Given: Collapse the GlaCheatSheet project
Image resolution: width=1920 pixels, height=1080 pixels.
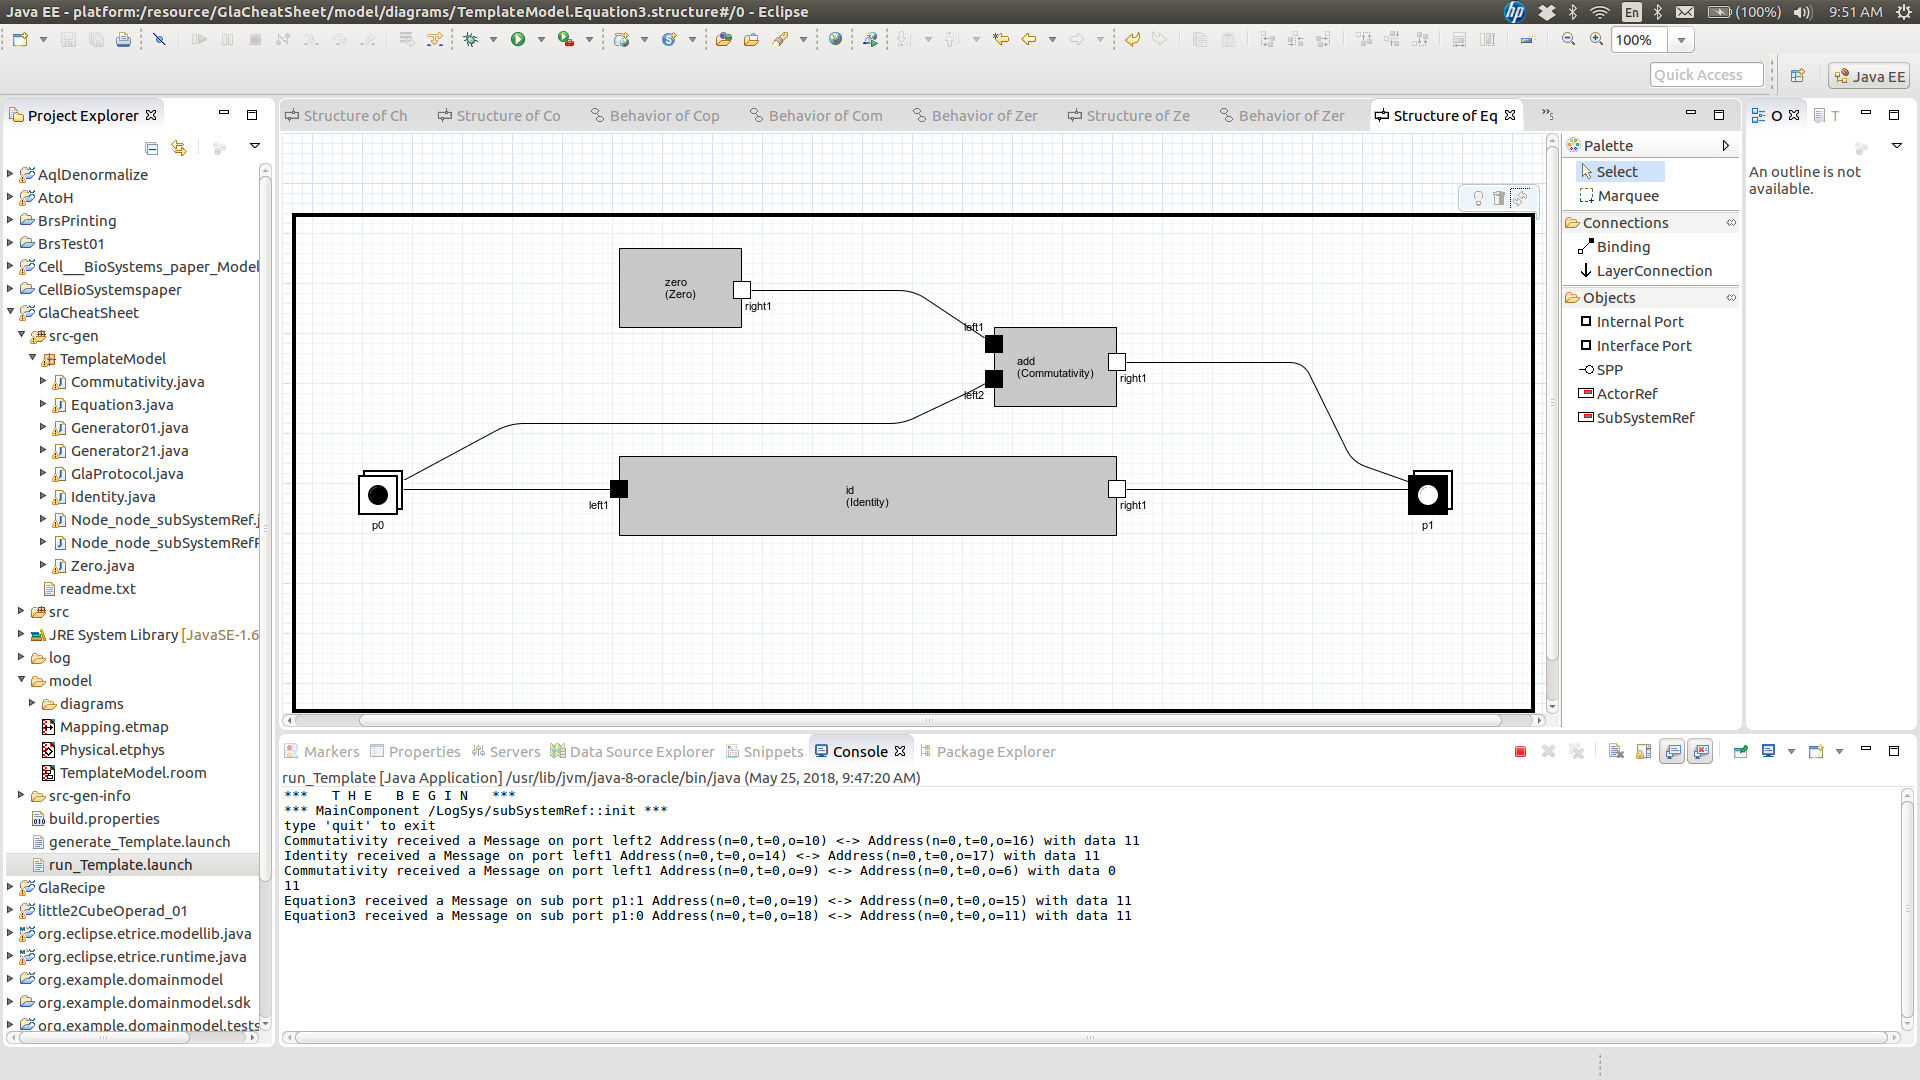Looking at the screenshot, I should (x=11, y=312).
